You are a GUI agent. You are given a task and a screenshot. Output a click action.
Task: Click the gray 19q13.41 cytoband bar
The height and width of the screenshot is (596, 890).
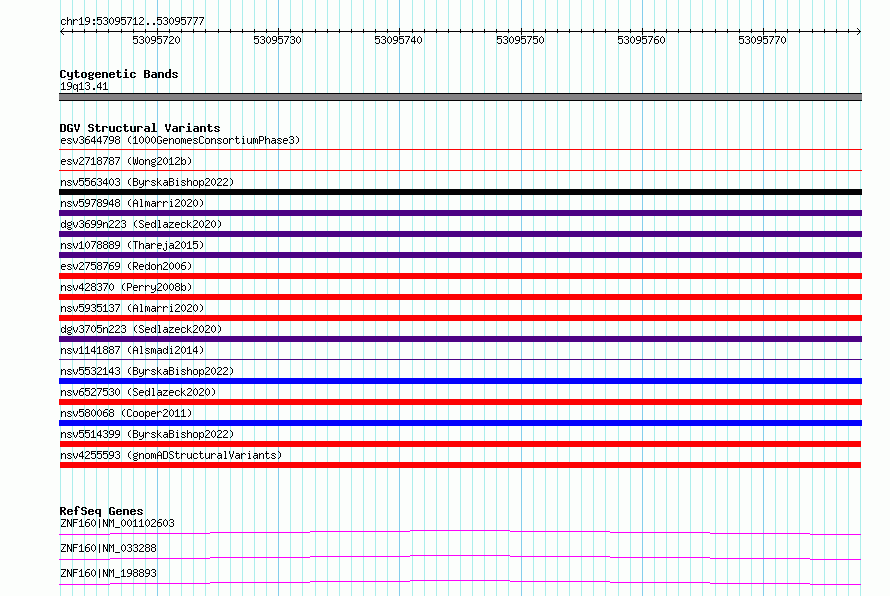460,97
